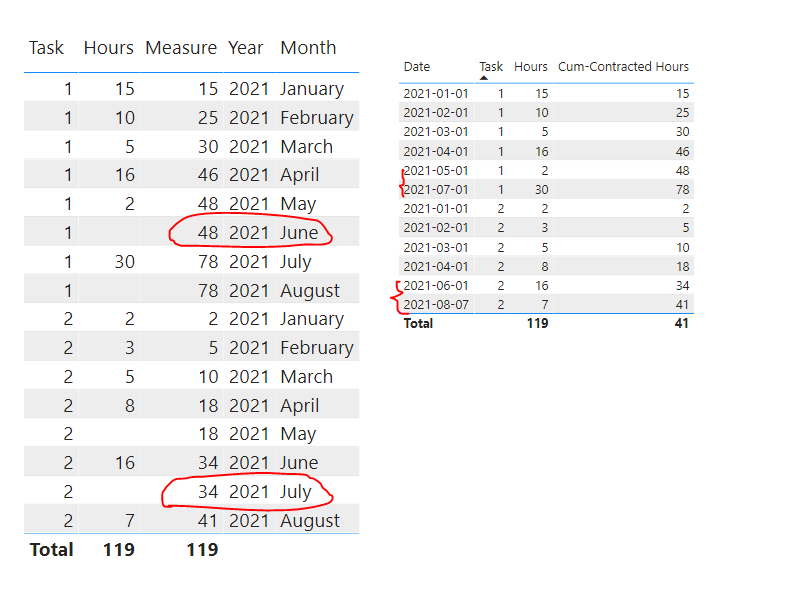Select the January cell for task 1

click(x=312, y=89)
